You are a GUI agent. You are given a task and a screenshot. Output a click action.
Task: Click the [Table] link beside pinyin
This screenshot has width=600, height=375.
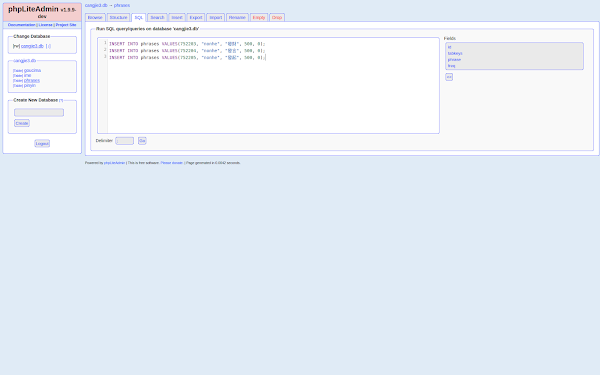(18, 86)
